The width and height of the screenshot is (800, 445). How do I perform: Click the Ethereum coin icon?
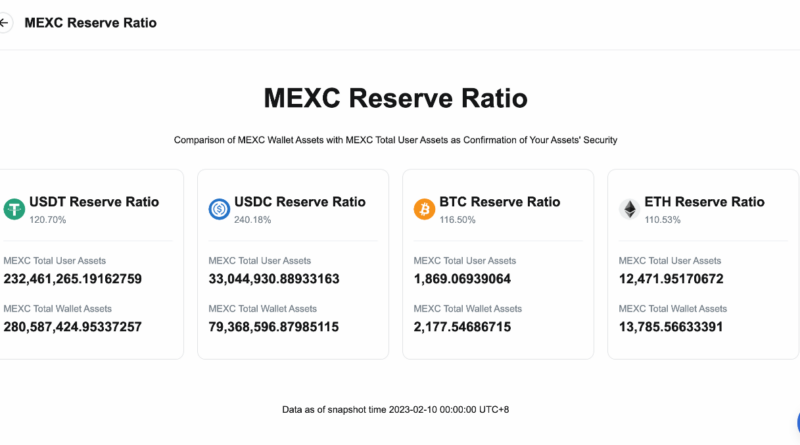(629, 209)
